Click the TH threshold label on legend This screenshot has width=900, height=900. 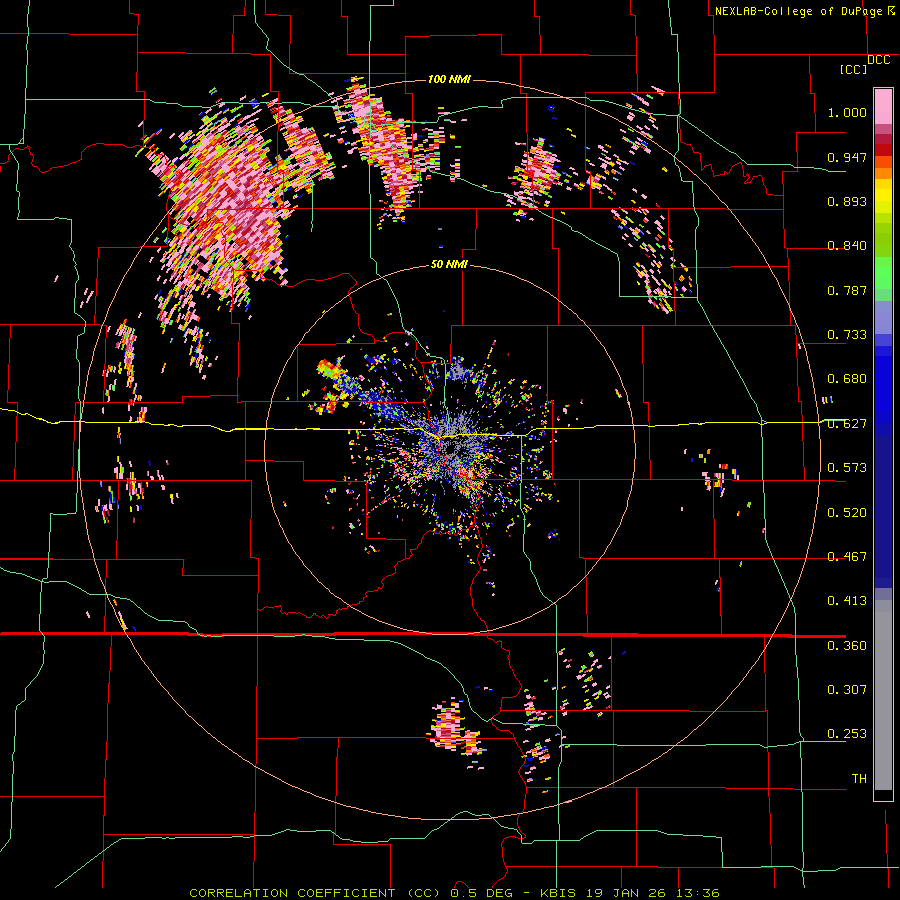[859, 779]
